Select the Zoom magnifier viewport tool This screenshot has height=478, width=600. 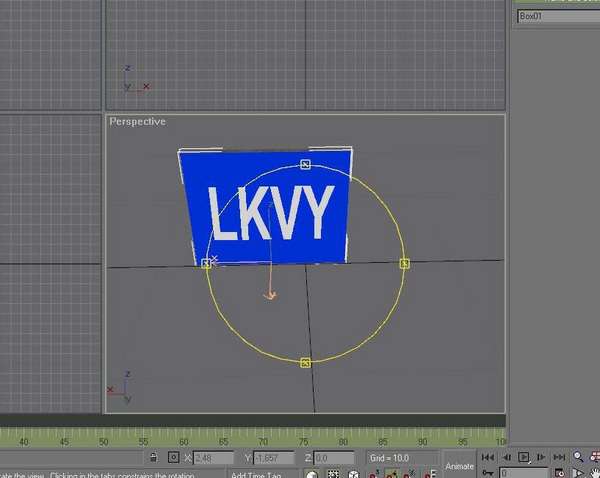click(x=579, y=457)
